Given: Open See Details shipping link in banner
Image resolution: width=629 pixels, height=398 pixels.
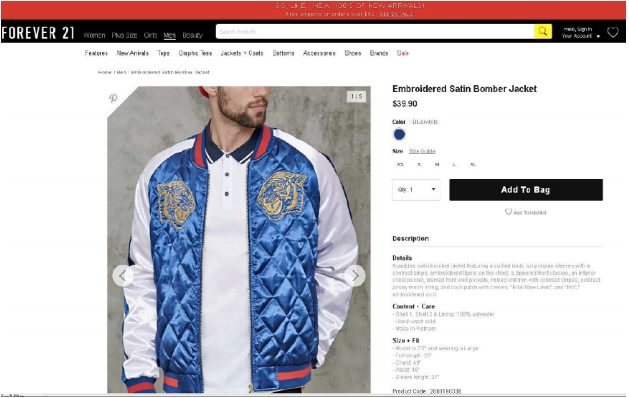Looking at the screenshot, I should click(x=396, y=14).
